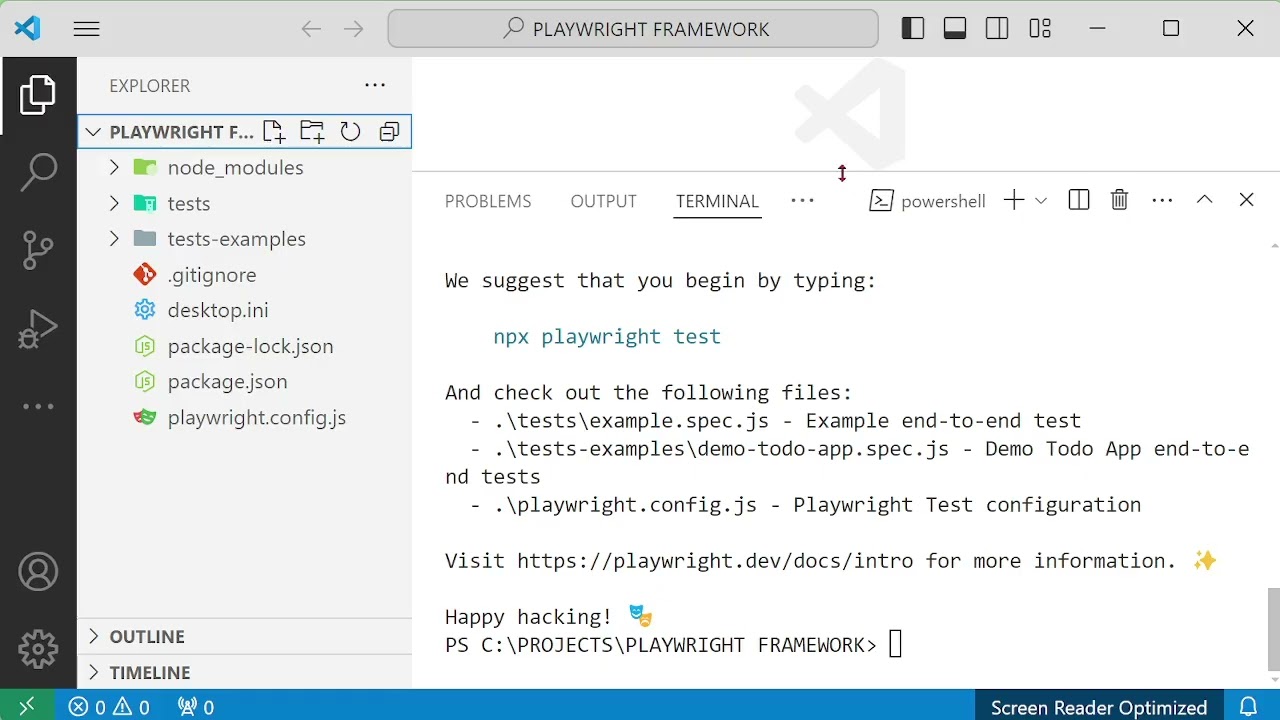The image size is (1280, 720).
Task: Click the command center search box
Action: 633,29
